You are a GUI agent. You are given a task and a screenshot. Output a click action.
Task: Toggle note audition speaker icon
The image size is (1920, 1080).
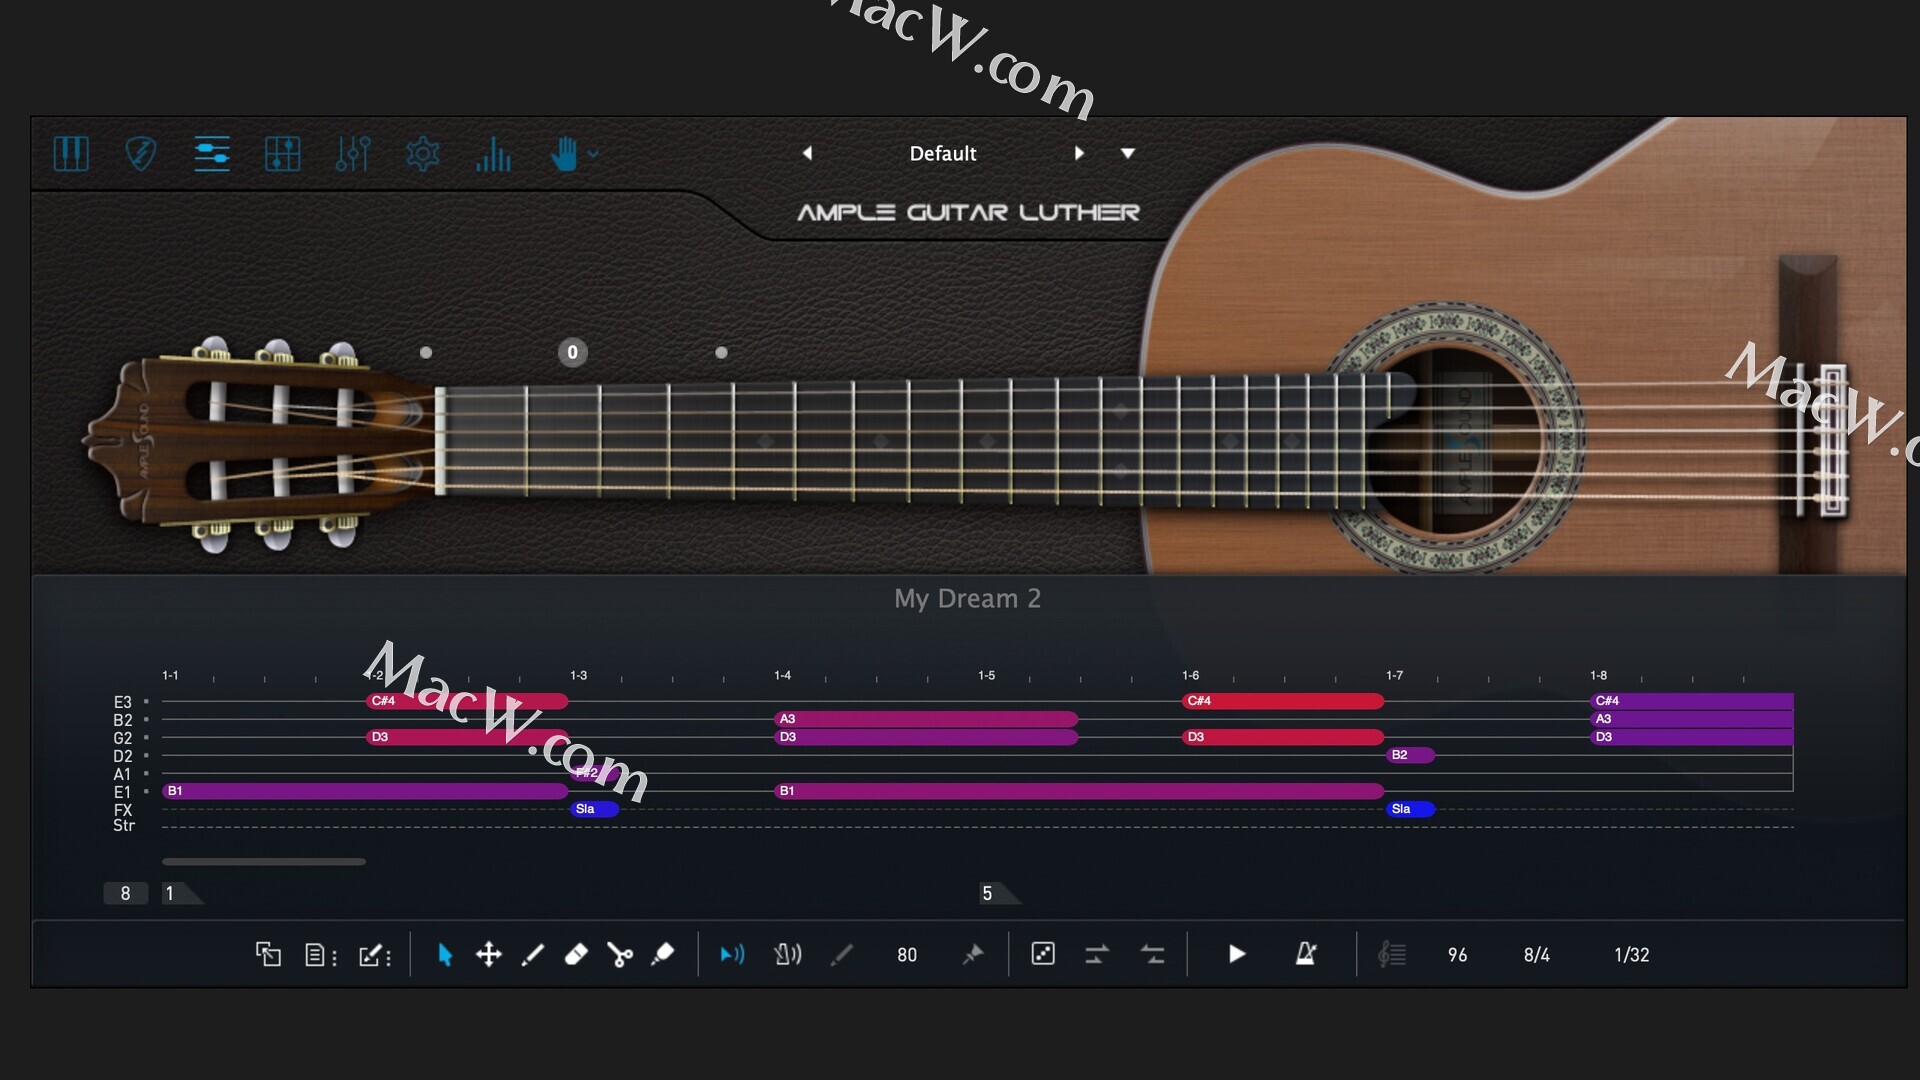732,955
